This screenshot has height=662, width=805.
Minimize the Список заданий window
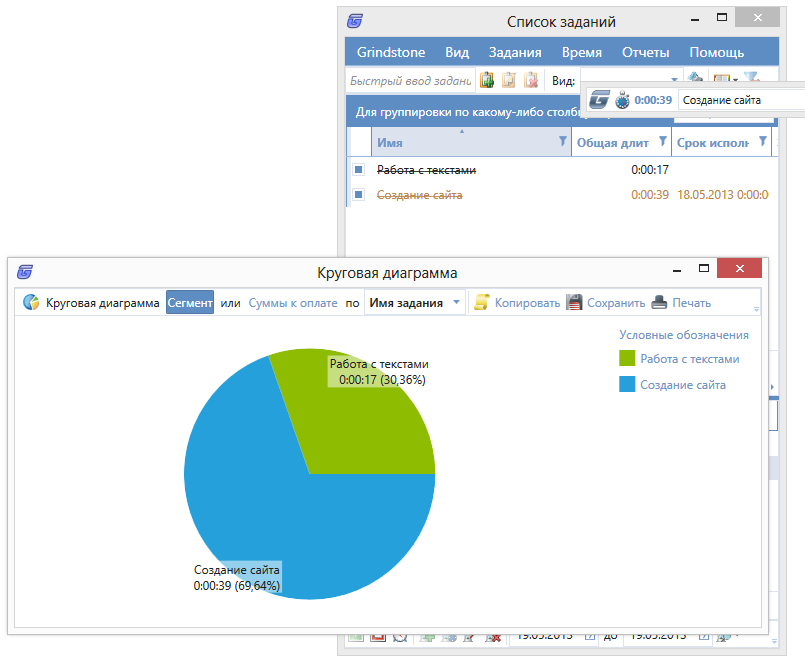pyautogui.click(x=695, y=19)
